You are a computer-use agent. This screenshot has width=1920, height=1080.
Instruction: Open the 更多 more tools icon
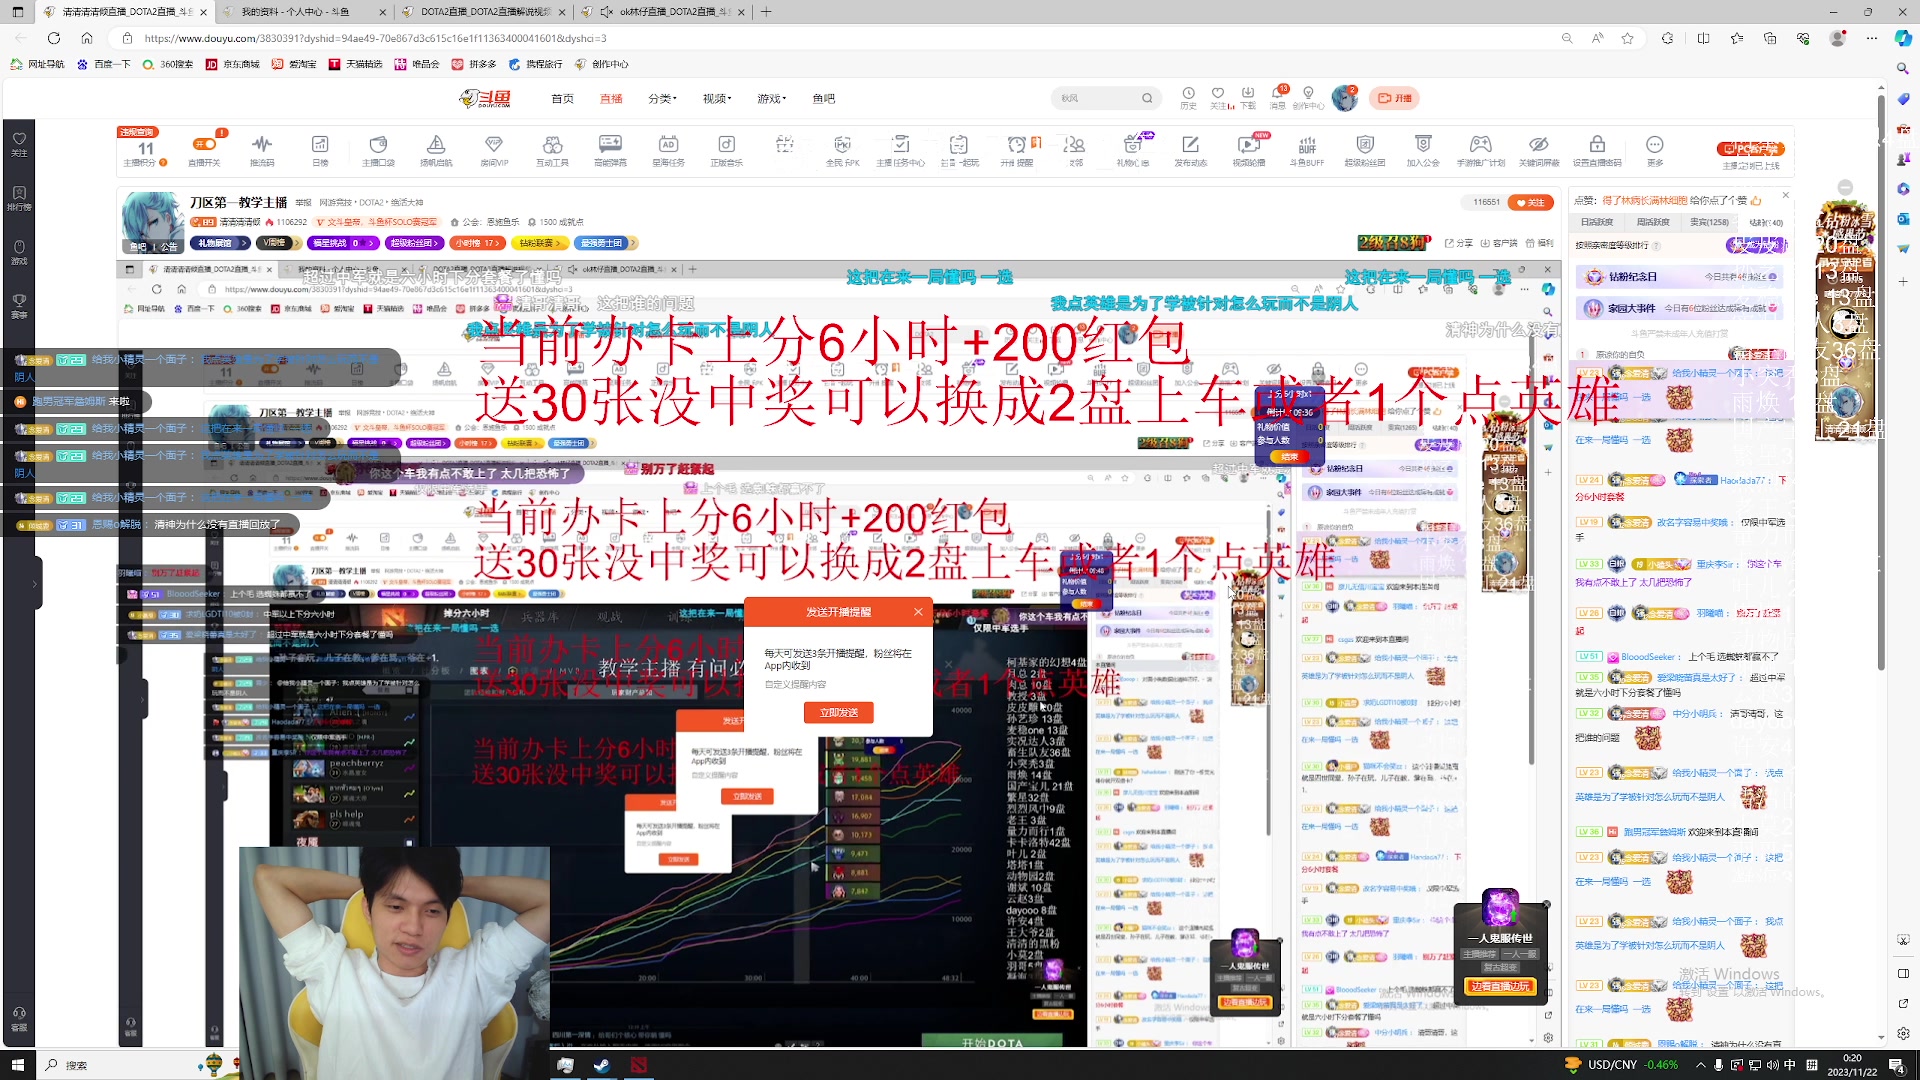(x=1655, y=149)
